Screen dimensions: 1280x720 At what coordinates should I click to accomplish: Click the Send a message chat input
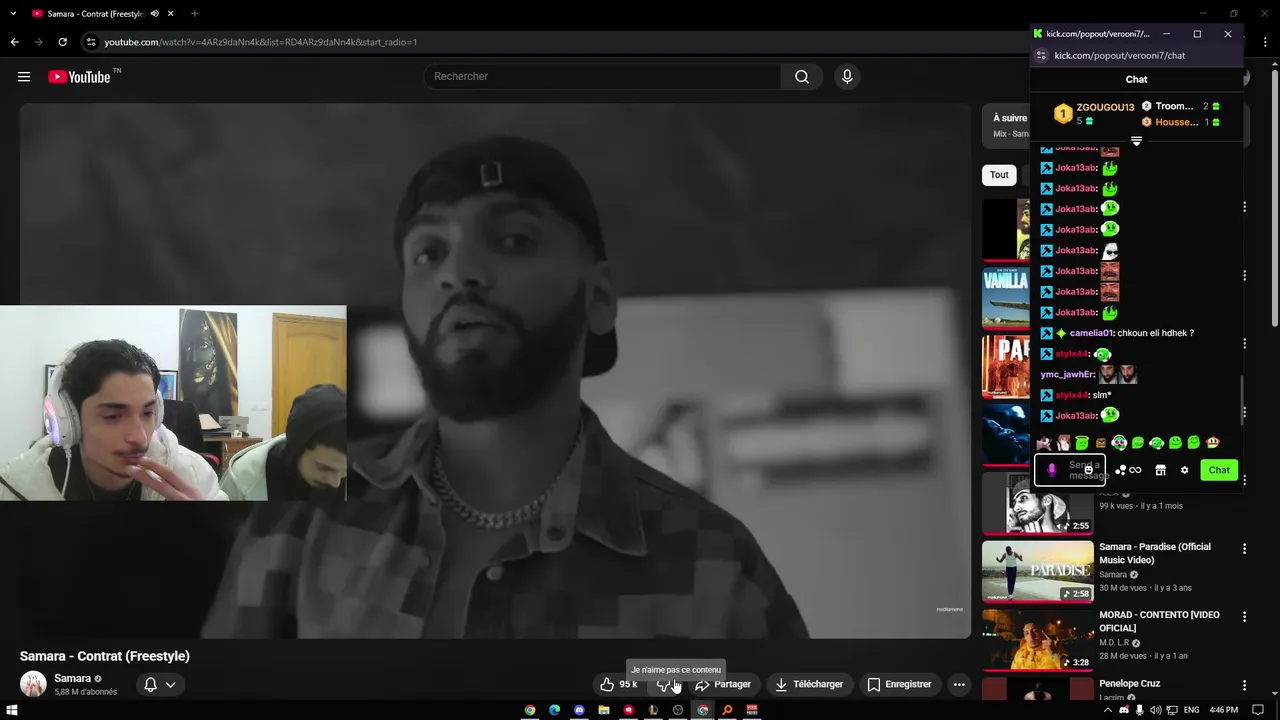click(x=1069, y=470)
